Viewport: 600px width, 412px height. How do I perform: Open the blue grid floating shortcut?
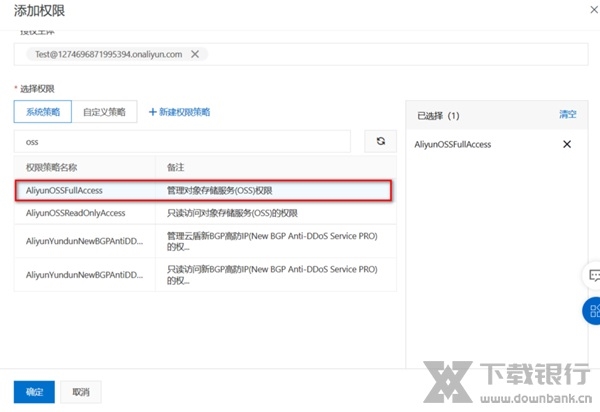point(592,311)
